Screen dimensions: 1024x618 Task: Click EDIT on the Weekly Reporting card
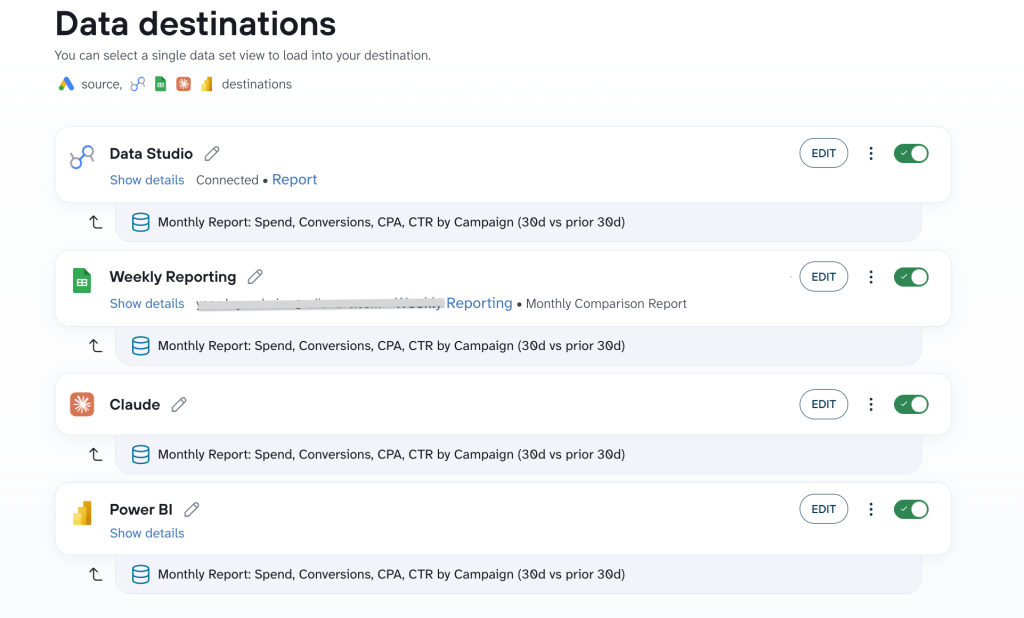tap(824, 277)
